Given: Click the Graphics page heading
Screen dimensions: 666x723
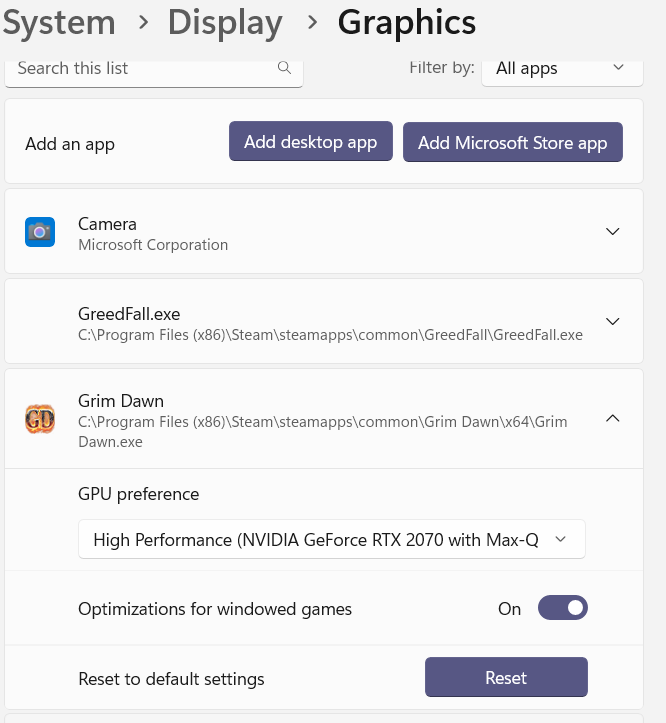Looking at the screenshot, I should [406, 22].
